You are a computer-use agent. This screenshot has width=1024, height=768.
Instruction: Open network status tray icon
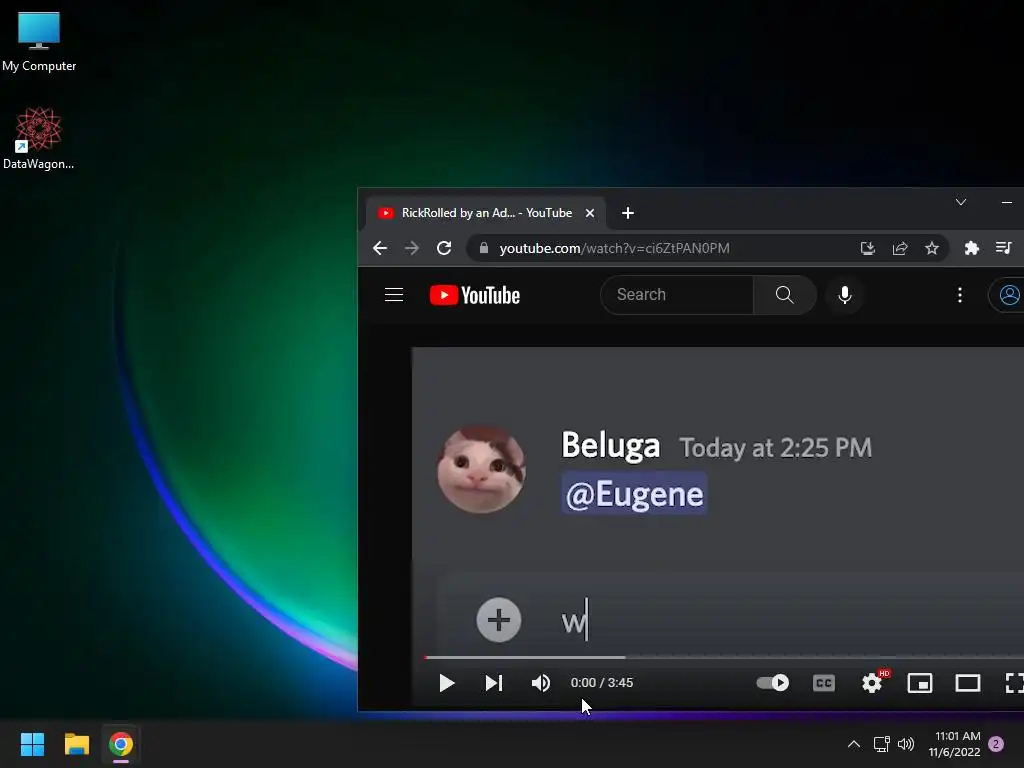(882, 744)
